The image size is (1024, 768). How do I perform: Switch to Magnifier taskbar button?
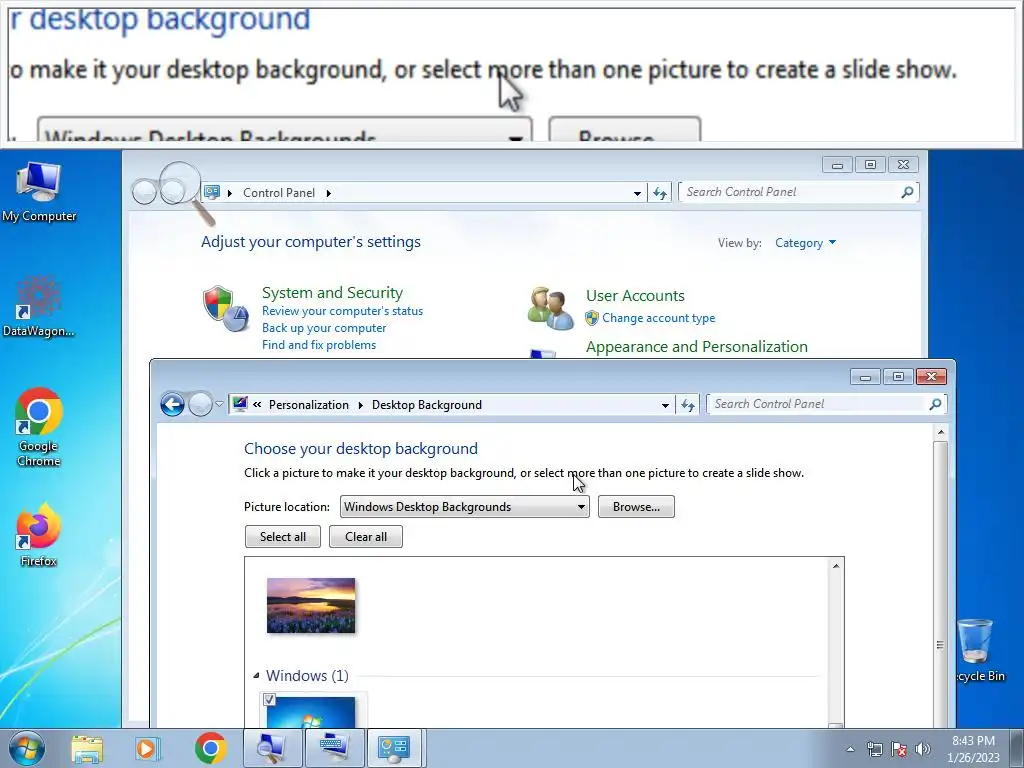[x=272, y=748]
